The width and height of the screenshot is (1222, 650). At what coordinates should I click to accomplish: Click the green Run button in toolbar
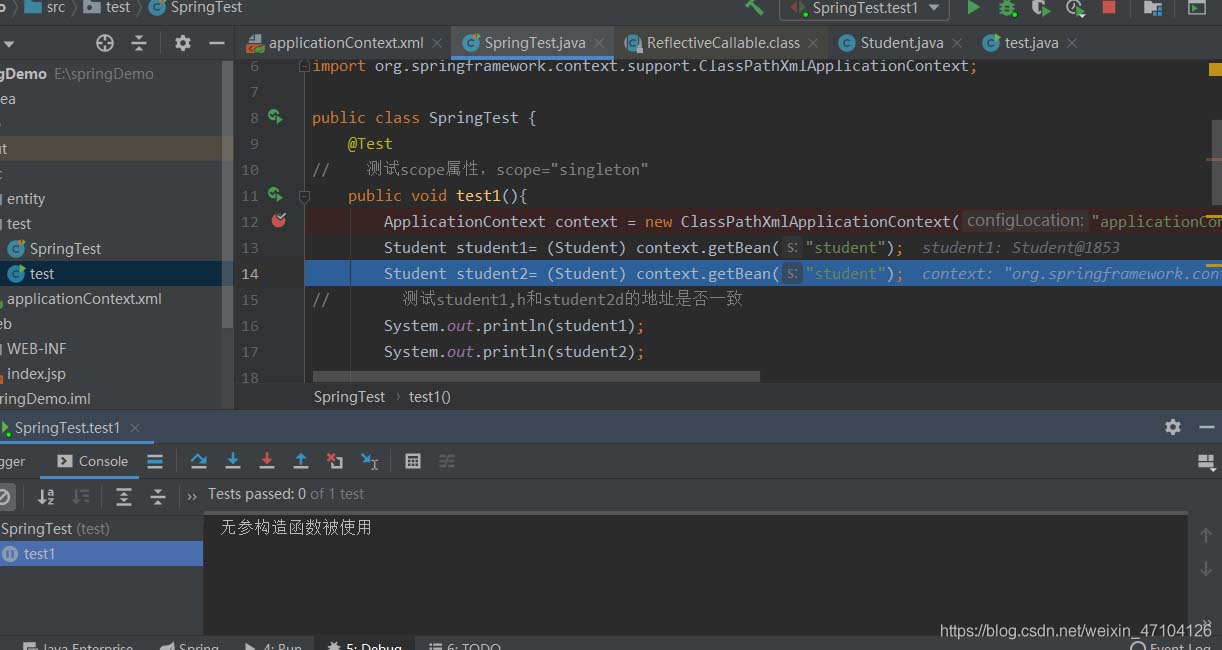pos(973,8)
